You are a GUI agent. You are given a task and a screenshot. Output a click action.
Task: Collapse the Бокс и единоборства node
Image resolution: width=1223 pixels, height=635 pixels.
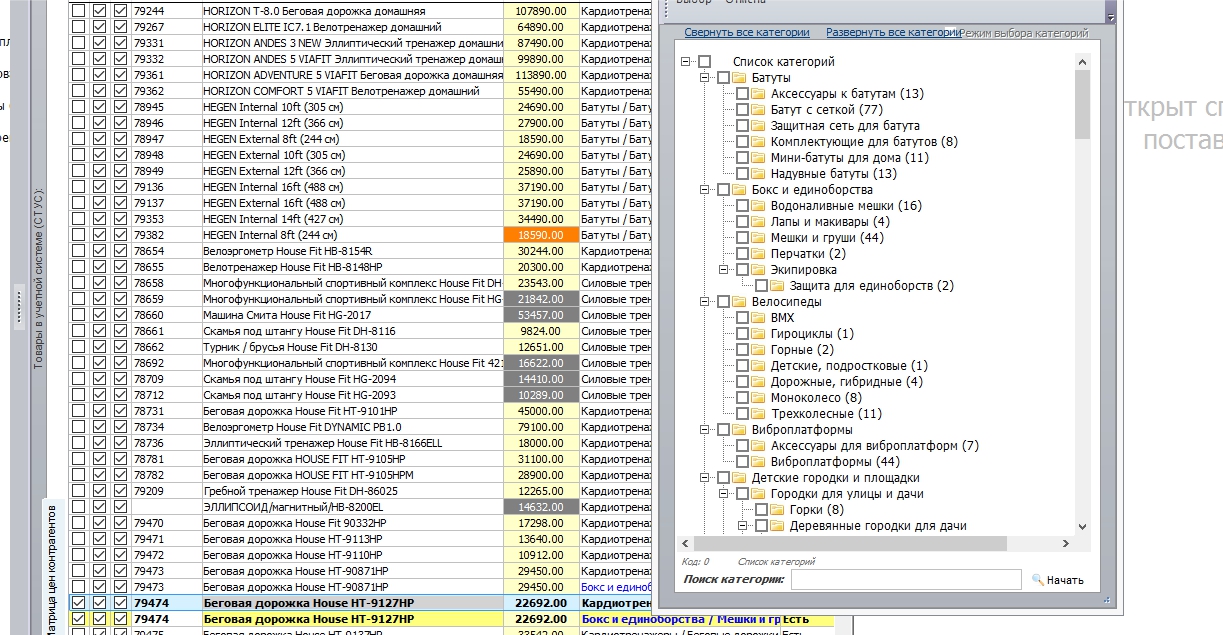[x=705, y=190]
